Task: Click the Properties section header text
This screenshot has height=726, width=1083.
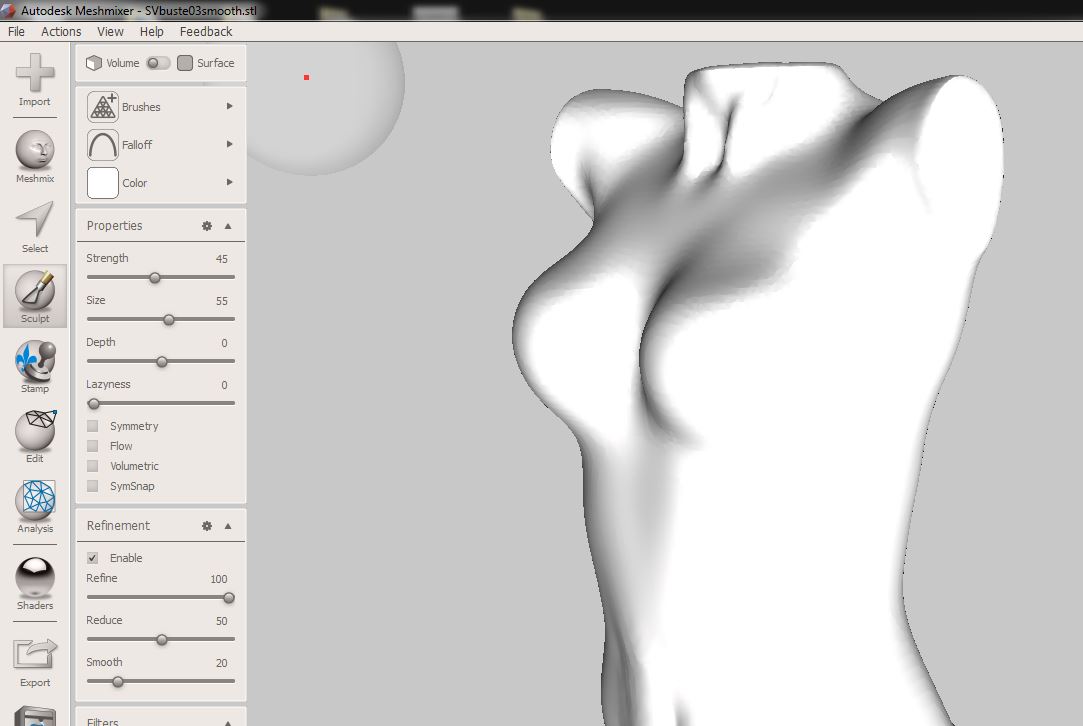Action: 115,226
